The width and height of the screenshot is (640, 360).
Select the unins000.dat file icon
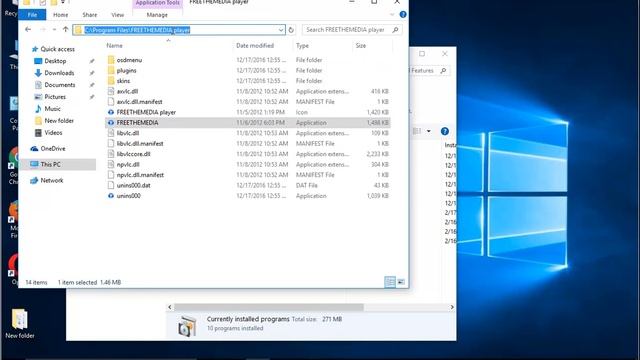(111, 185)
